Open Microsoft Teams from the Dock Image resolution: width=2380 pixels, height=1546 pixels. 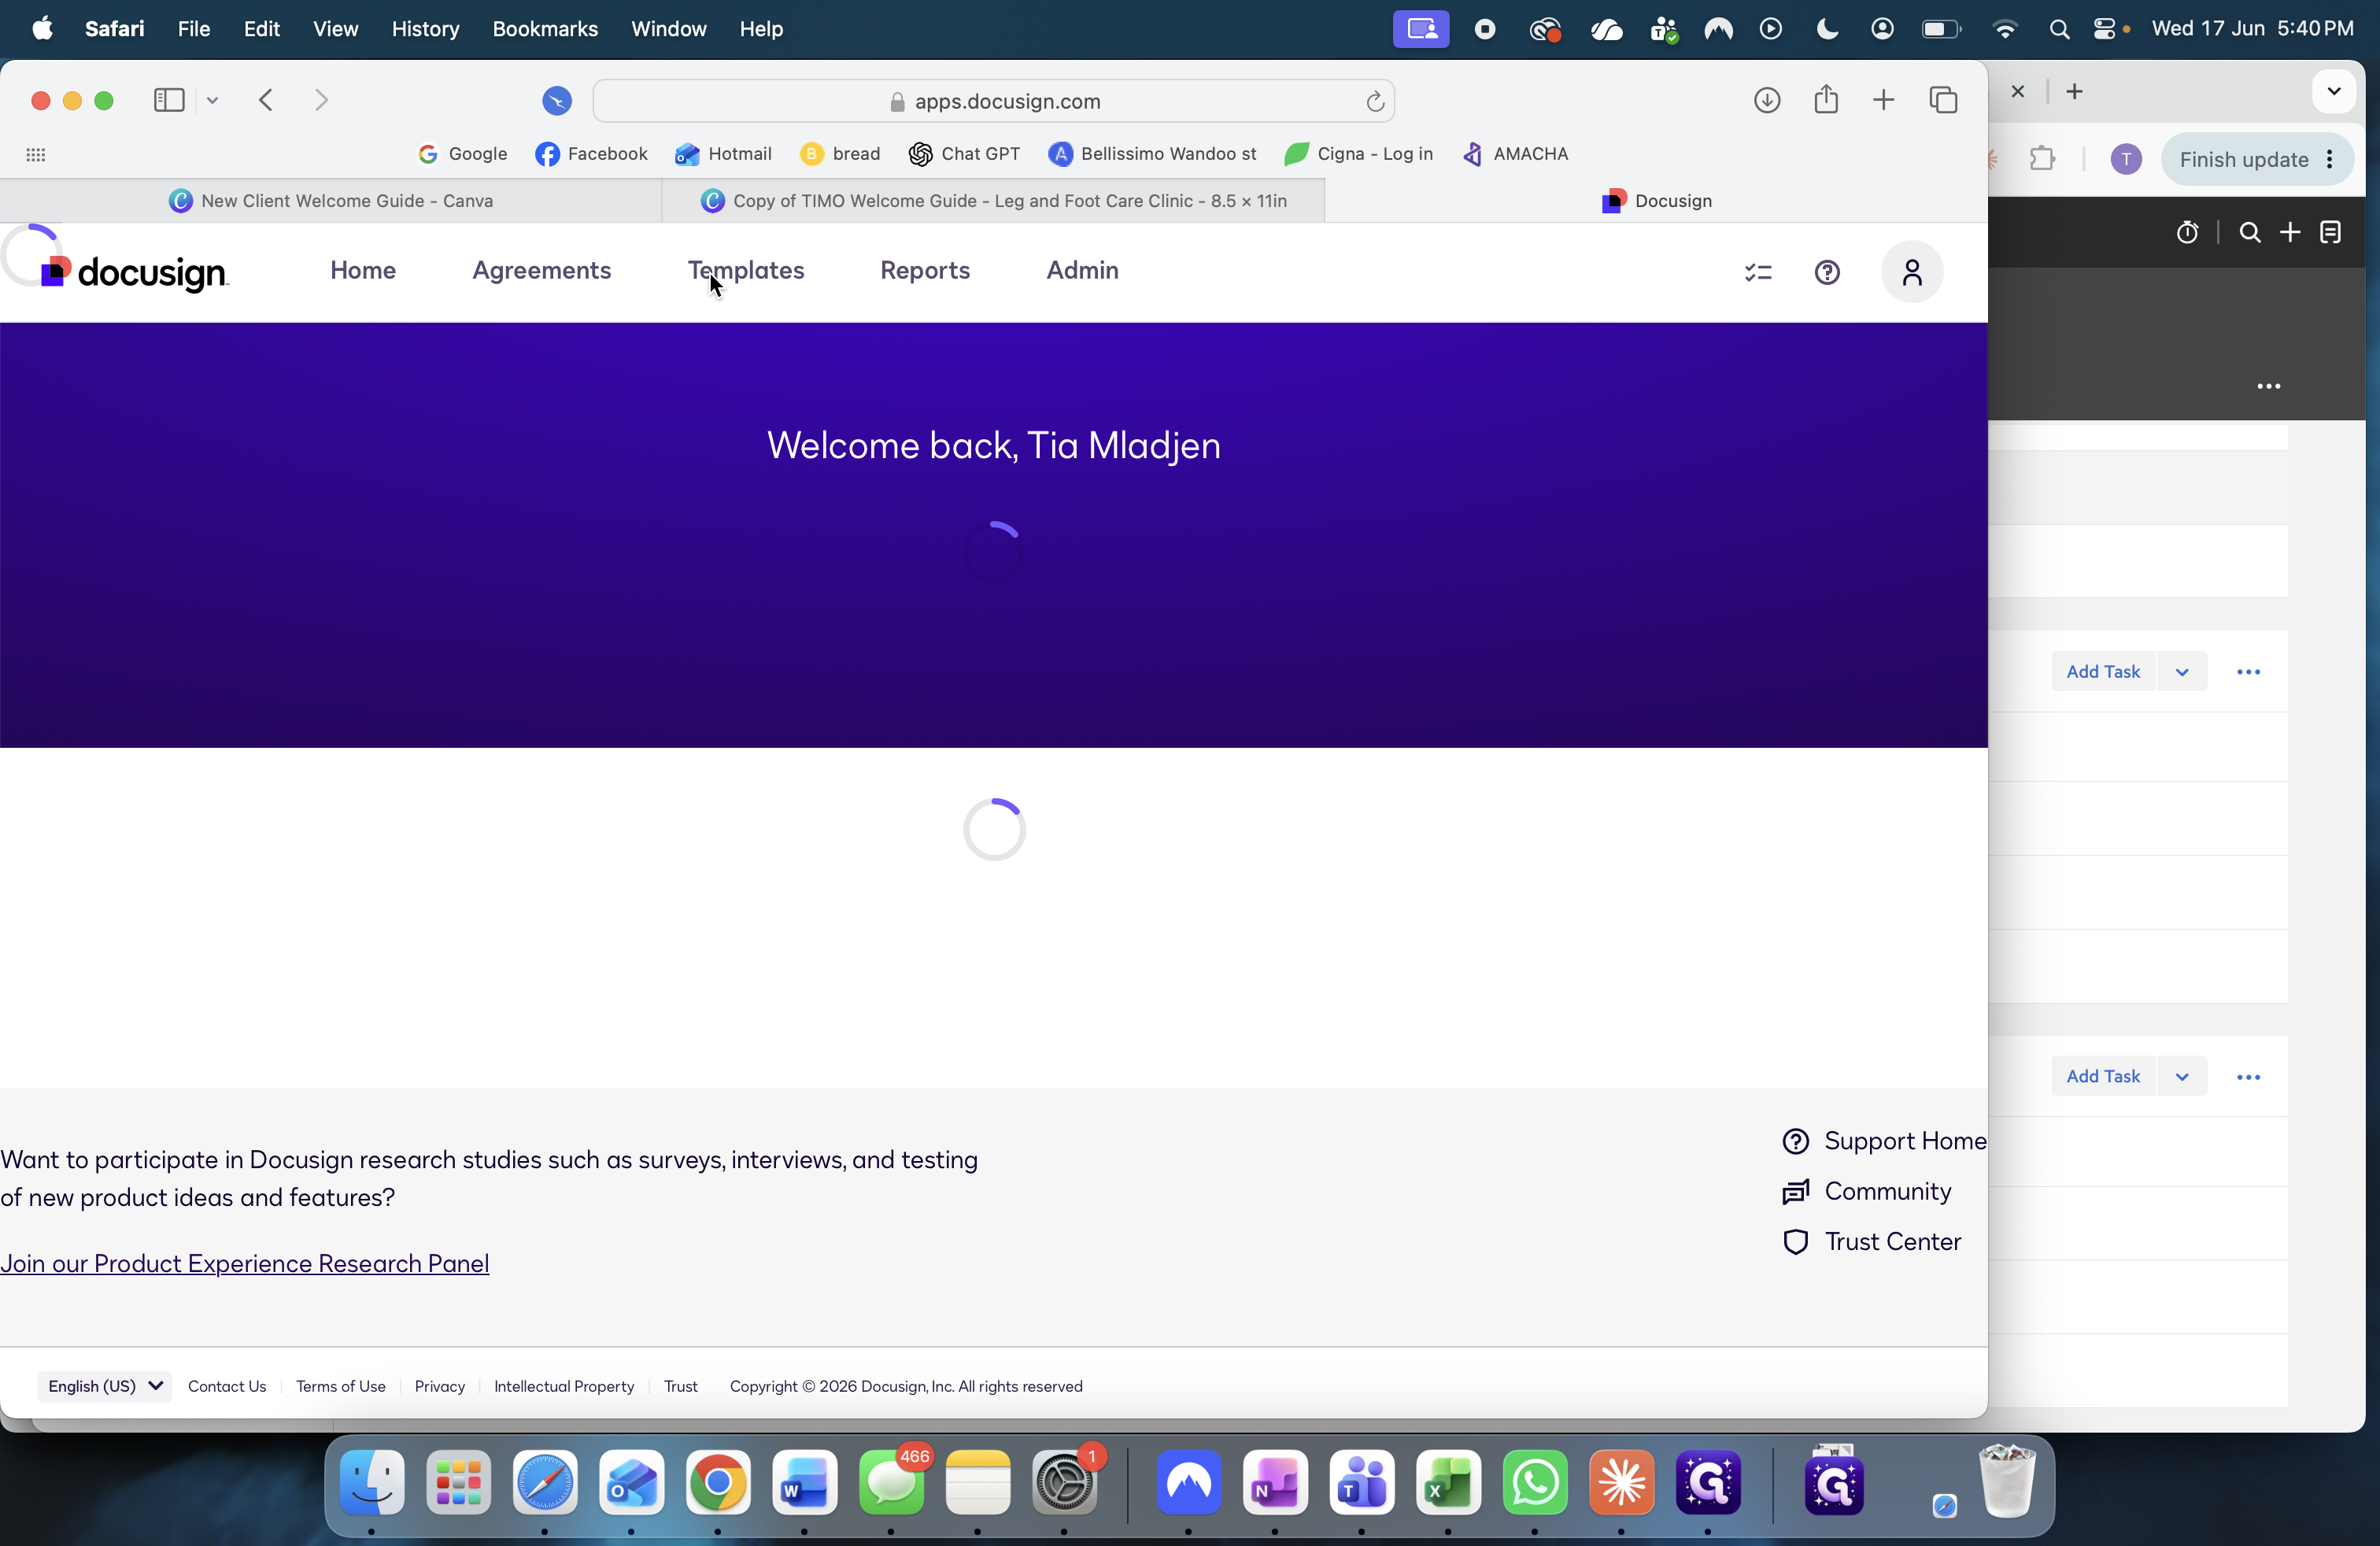pyautogui.click(x=1362, y=1483)
